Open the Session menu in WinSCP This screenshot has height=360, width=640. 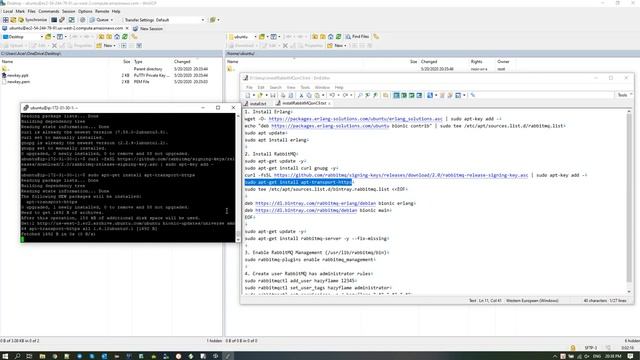coord(69,11)
